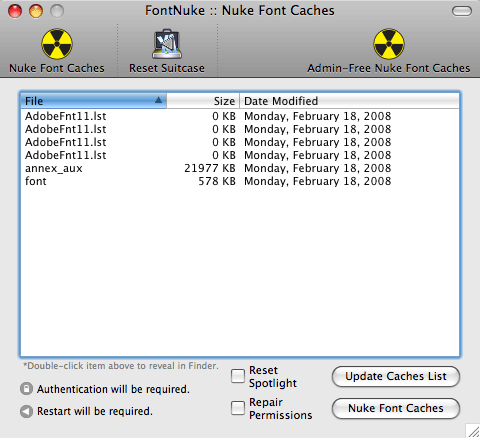Select the annex_aux file row

240,168
